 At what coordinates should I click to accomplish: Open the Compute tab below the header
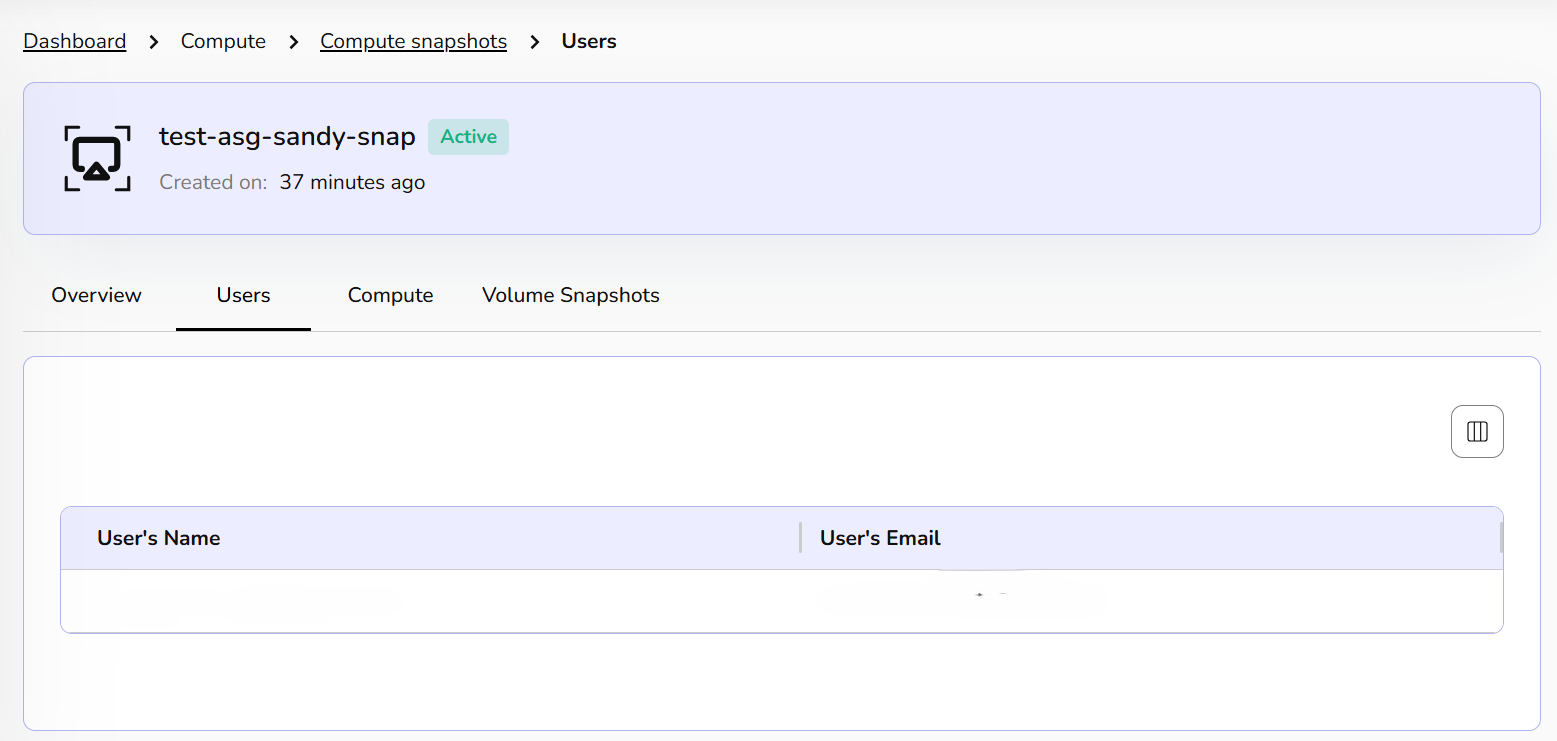(390, 295)
